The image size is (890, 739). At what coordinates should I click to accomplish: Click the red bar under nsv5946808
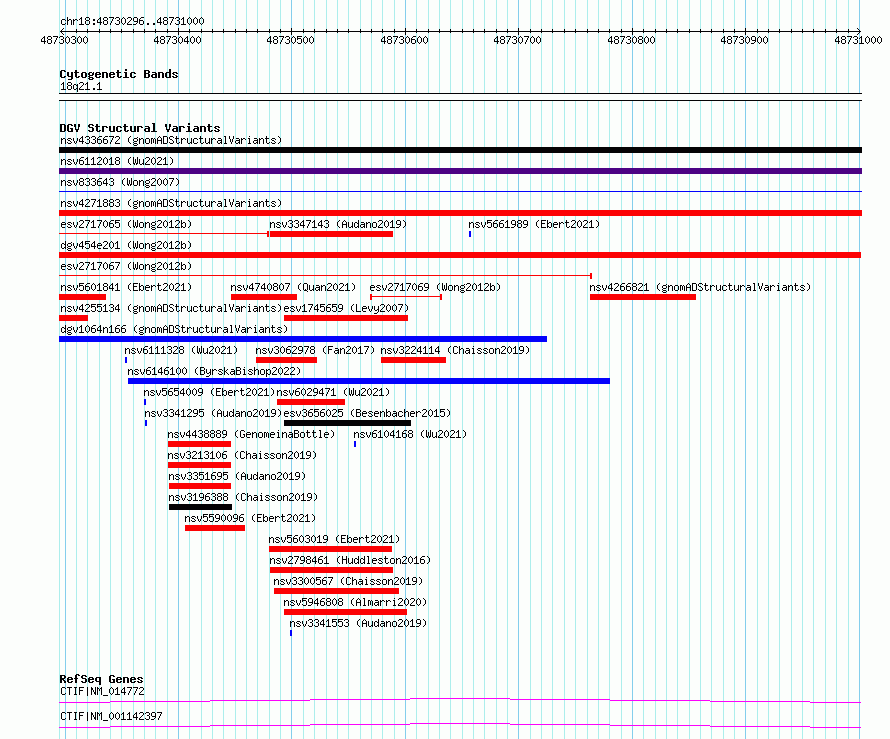tap(345, 612)
